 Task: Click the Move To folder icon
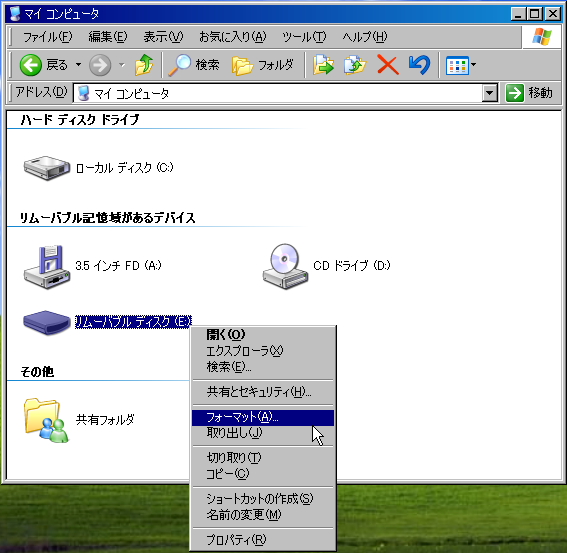tap(323, 65)
